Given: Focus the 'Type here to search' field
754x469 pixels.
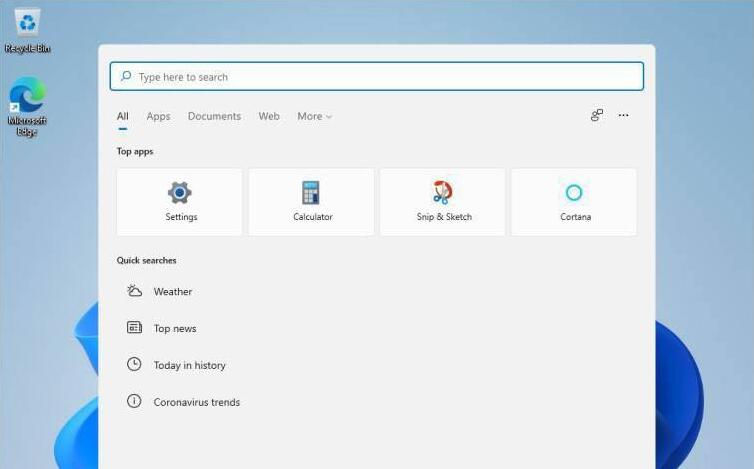Looking at the screenshot, I should [377, 76].
